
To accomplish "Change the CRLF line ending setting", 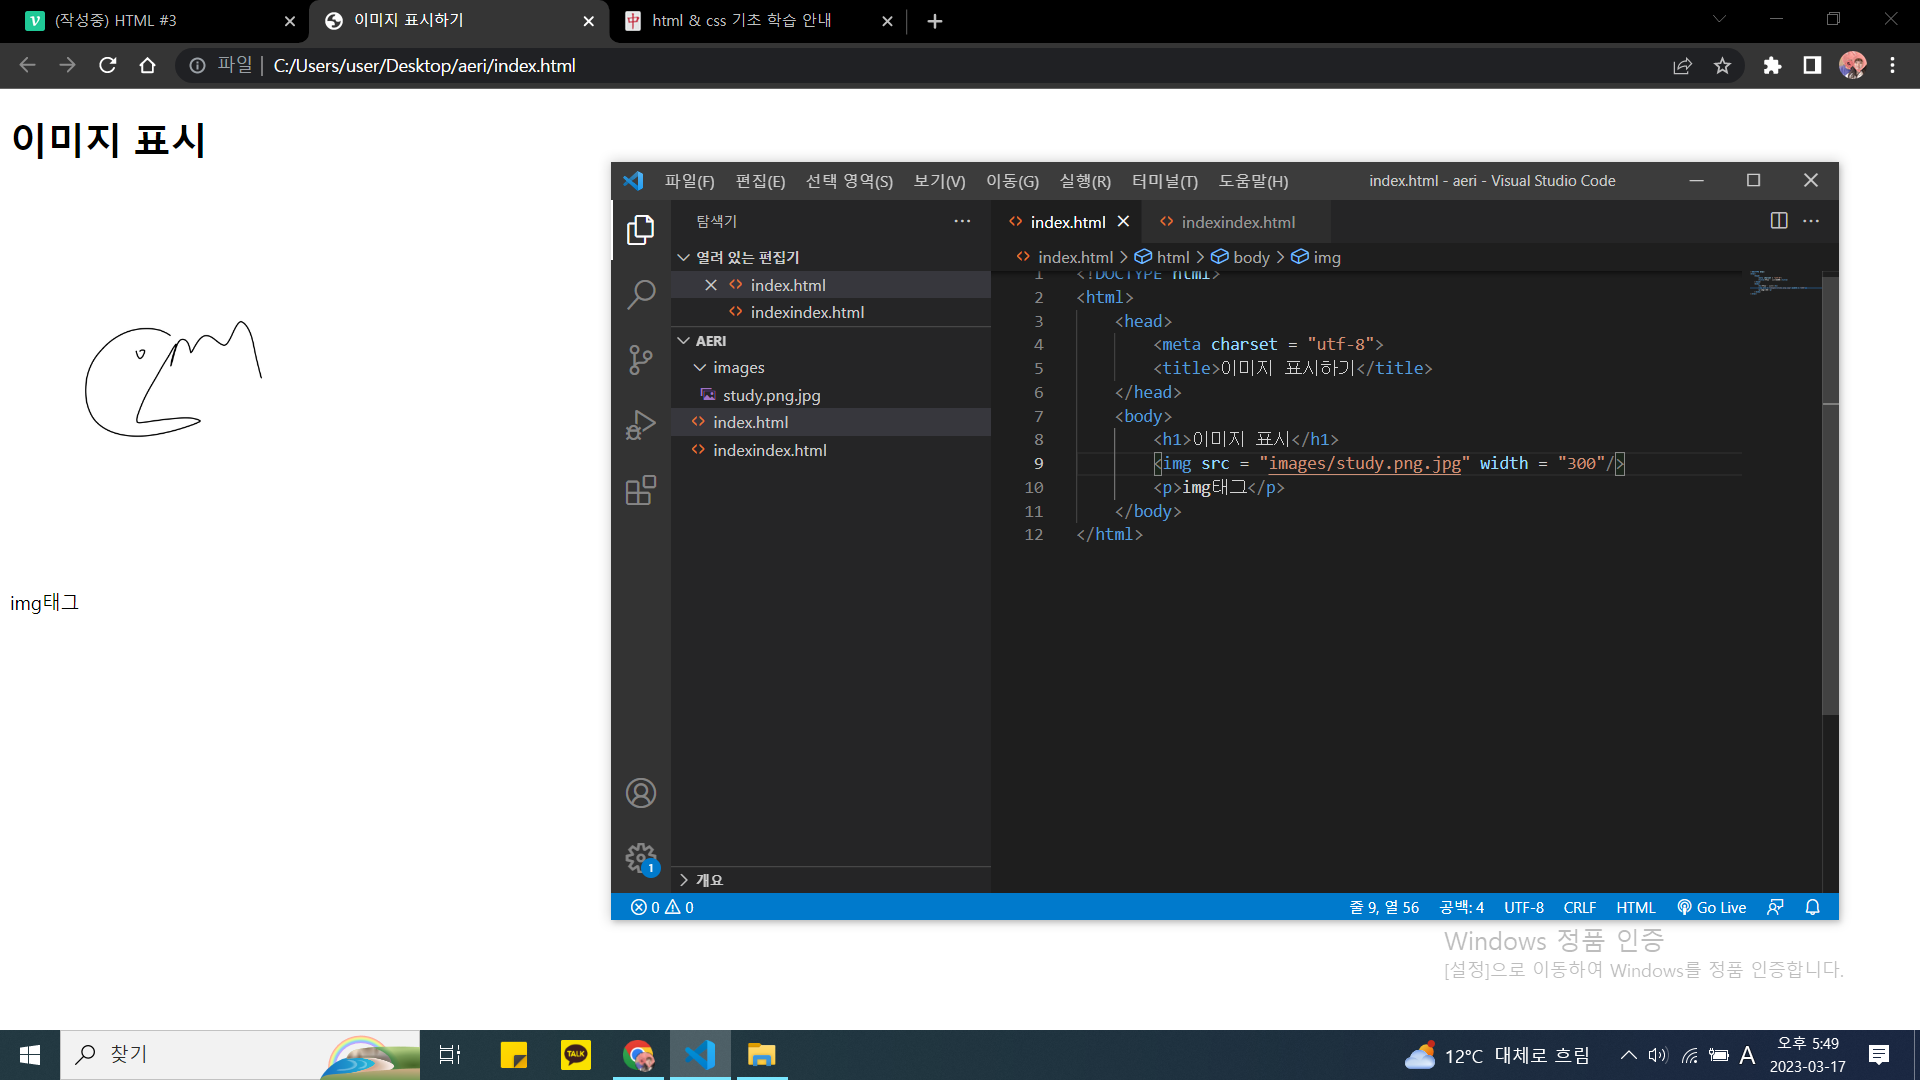I will [1579, 907].
